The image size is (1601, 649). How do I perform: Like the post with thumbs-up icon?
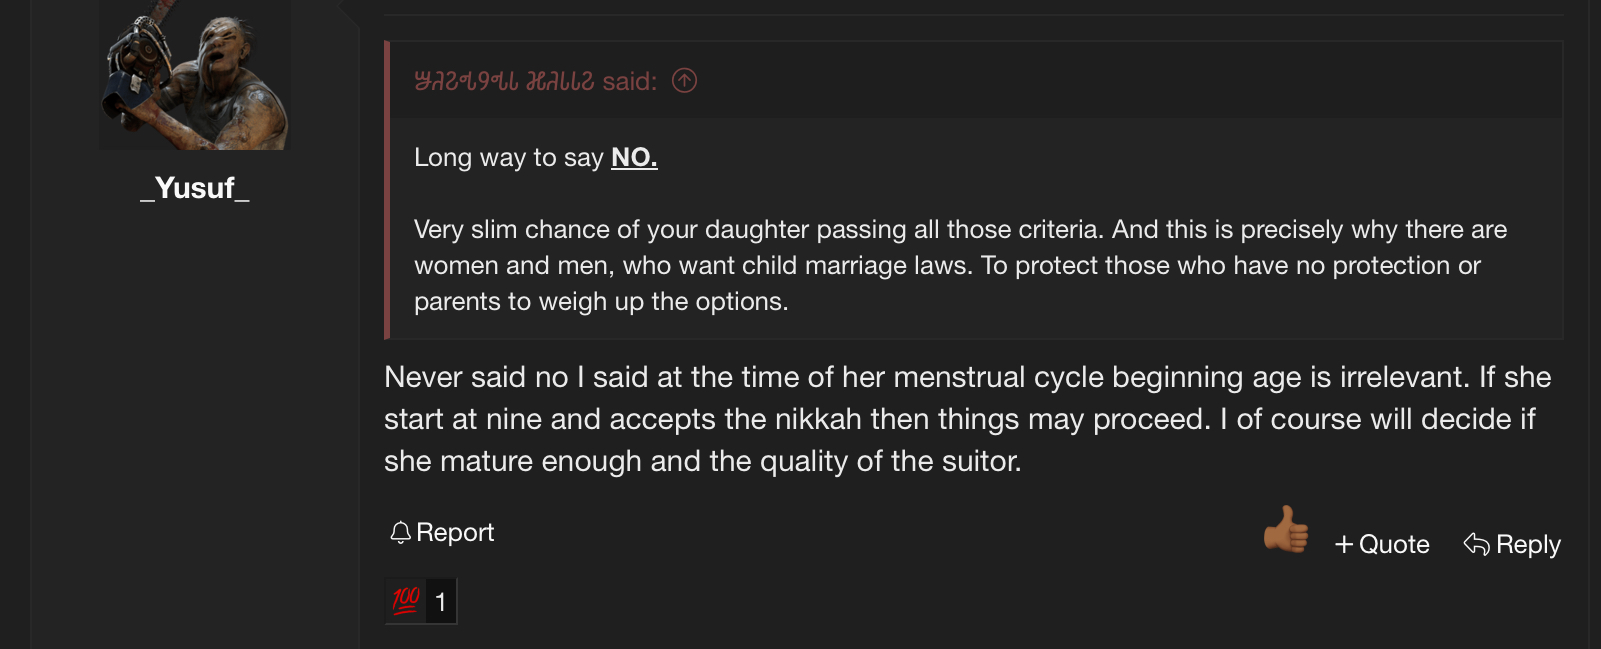[1286, 530]
